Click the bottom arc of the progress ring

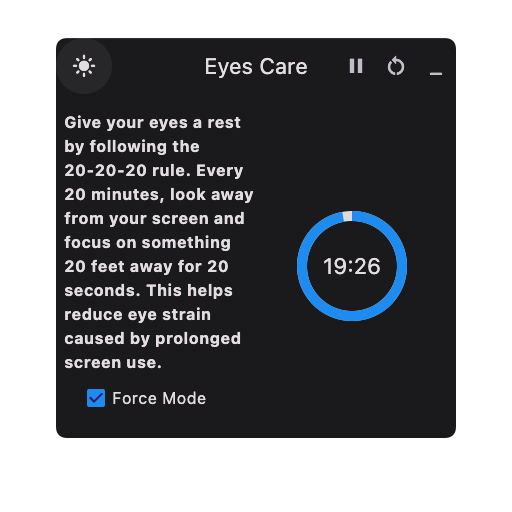pos(352,316)
